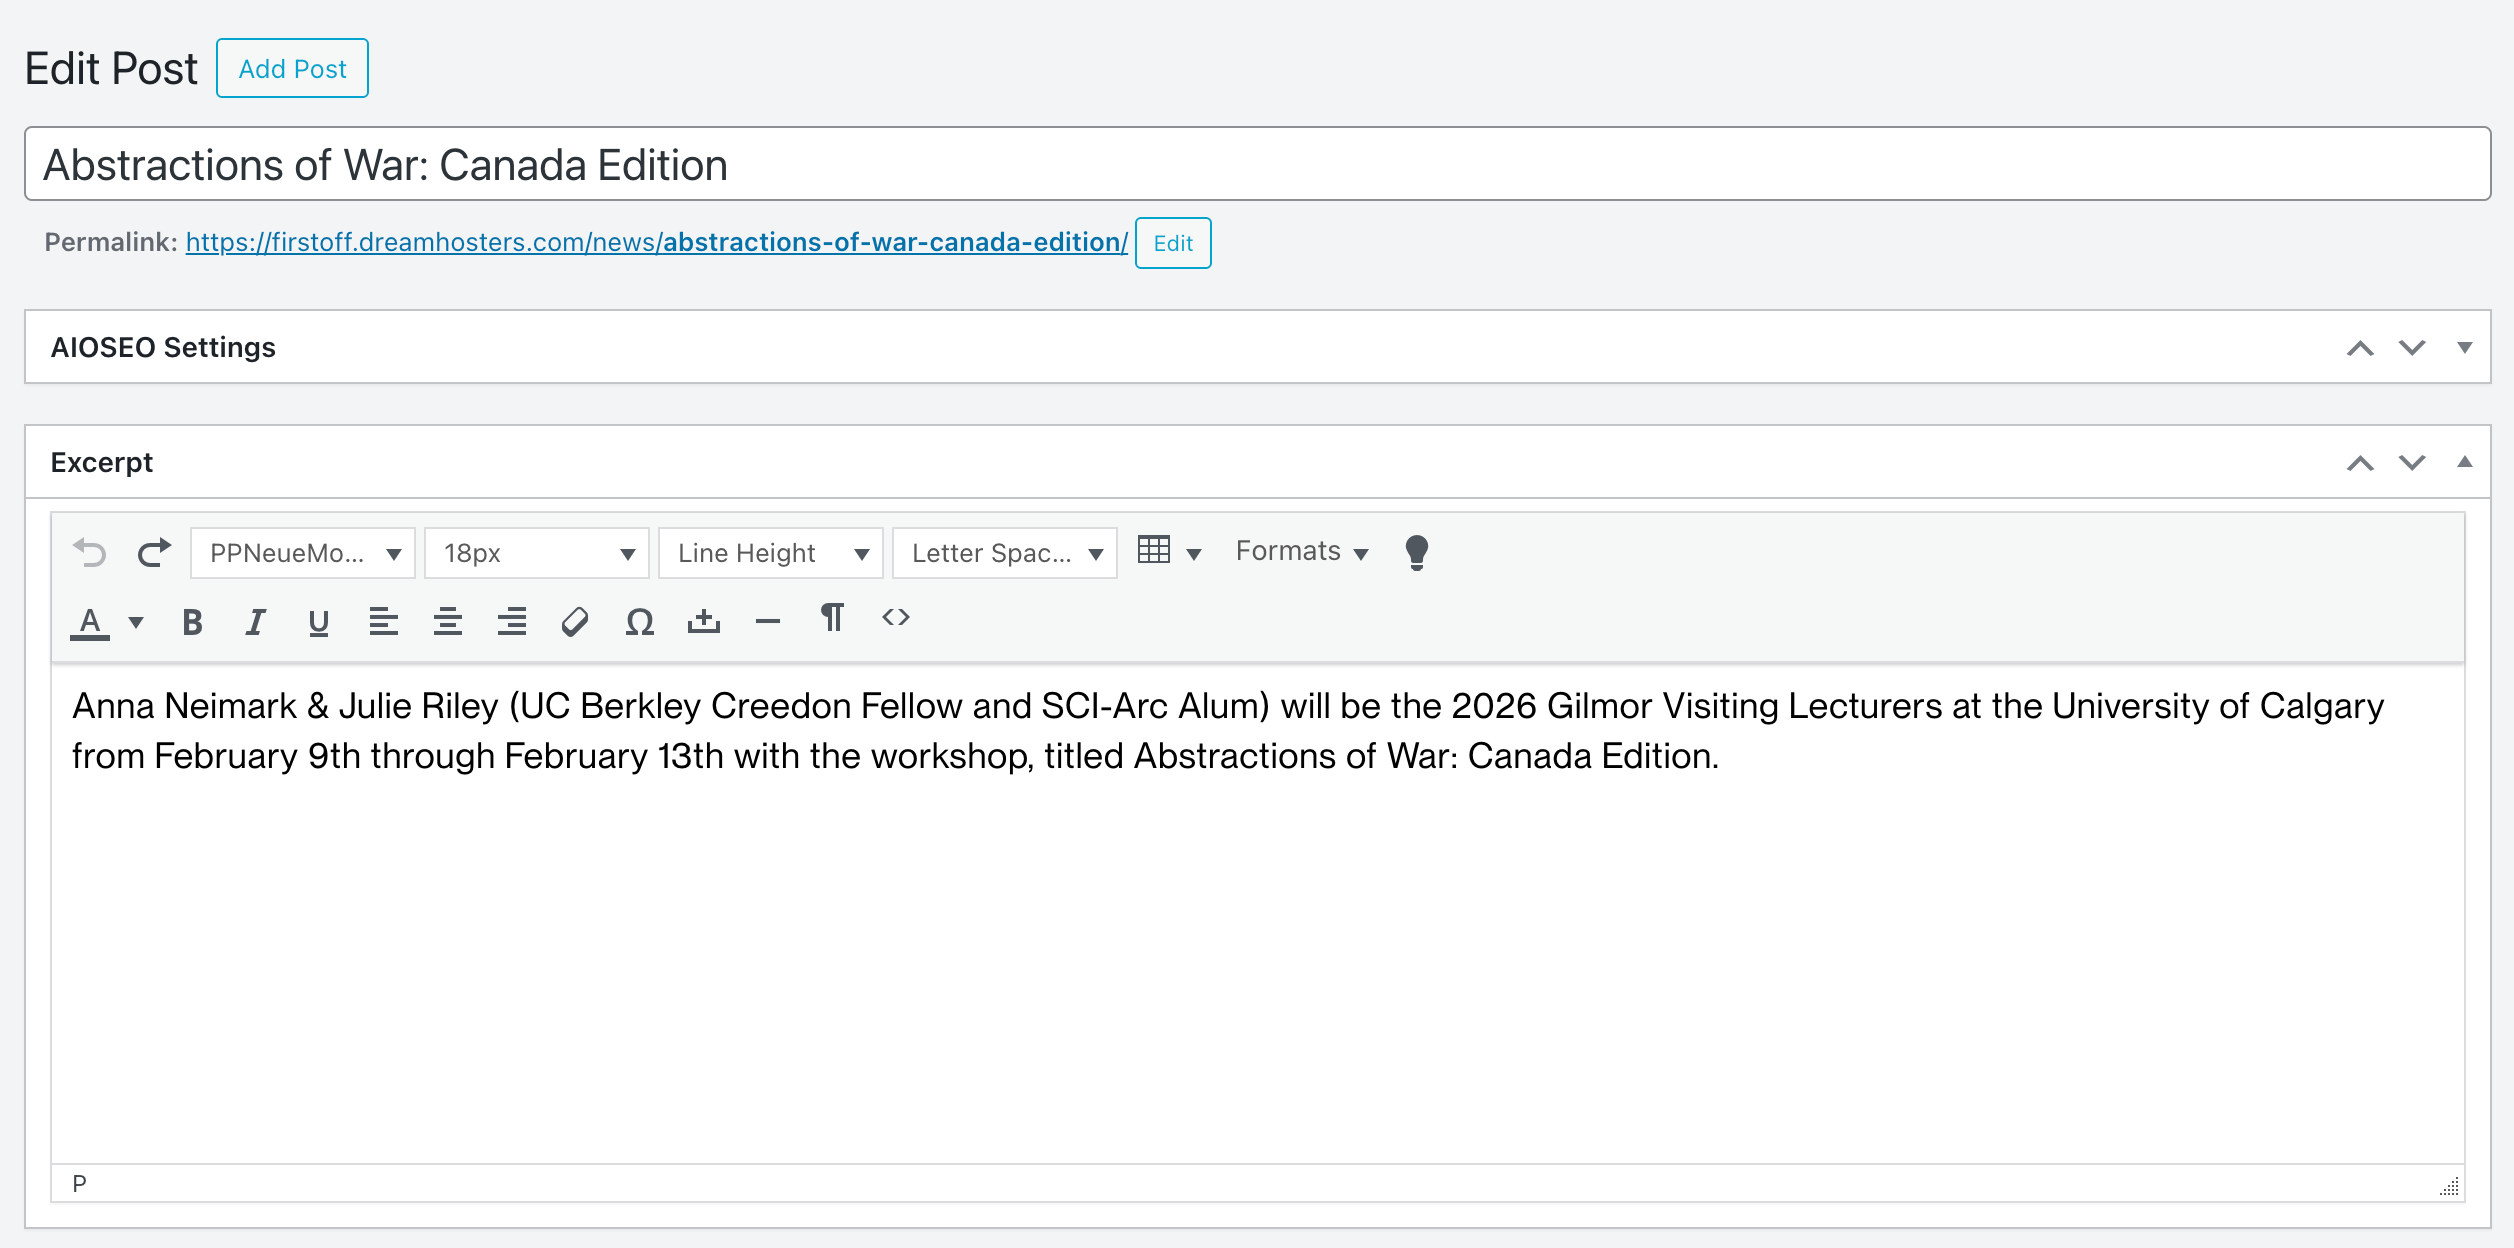The image size is (2514, 1248).
Task: Align text to the right
Action: (511, 622)
